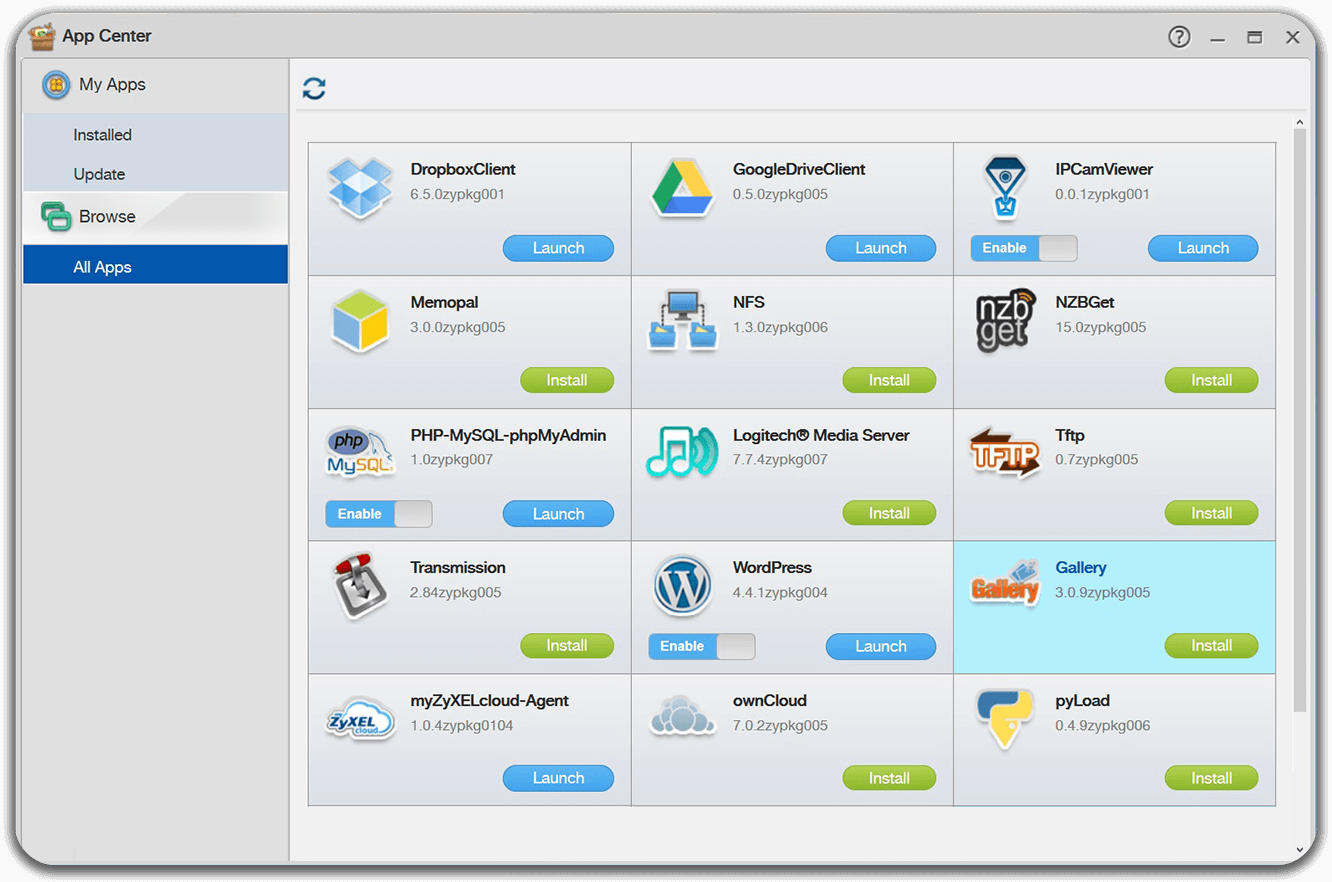Click the Logitech Media Server icon
The width and height of the screenshot is (1332, 882).
click(x=682, y=451)
